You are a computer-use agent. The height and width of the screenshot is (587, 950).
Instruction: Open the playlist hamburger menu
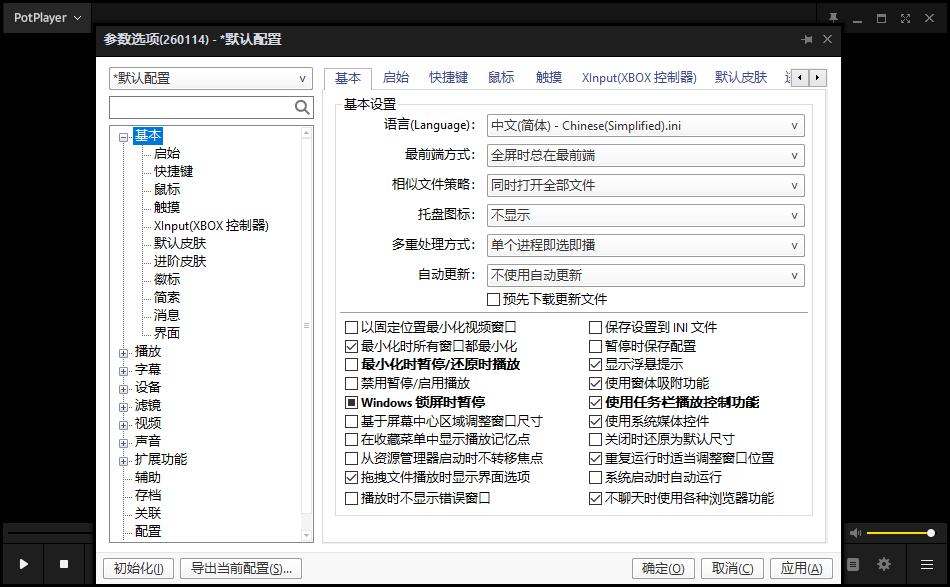(927, 564)
